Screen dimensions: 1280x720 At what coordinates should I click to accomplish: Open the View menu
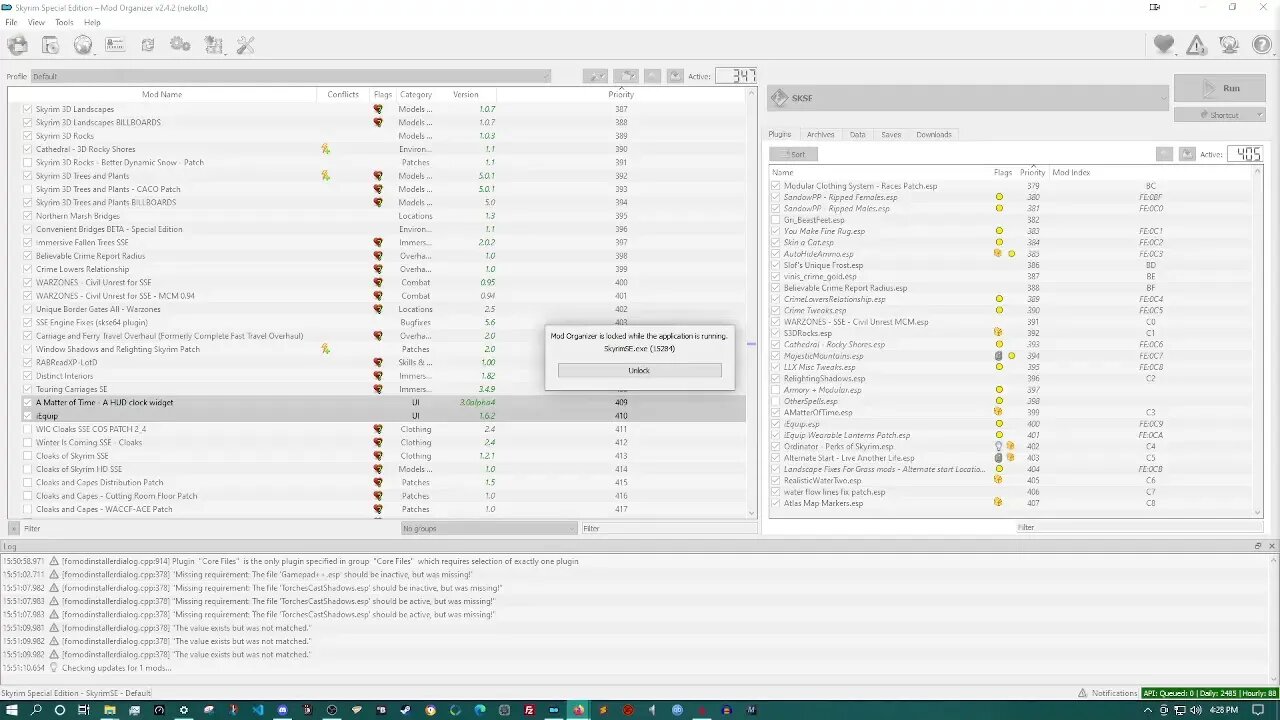click(36, 22)
